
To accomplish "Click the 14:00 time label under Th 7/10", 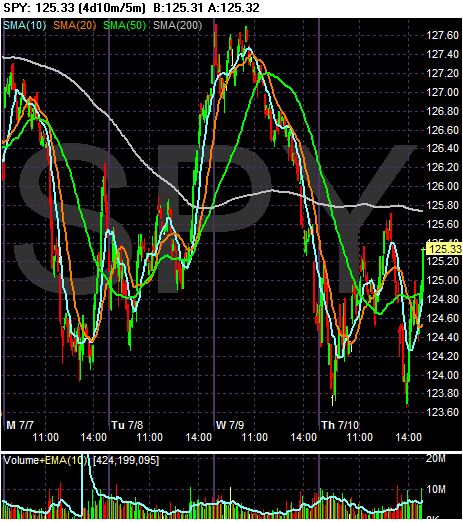I will click(409, 437).
